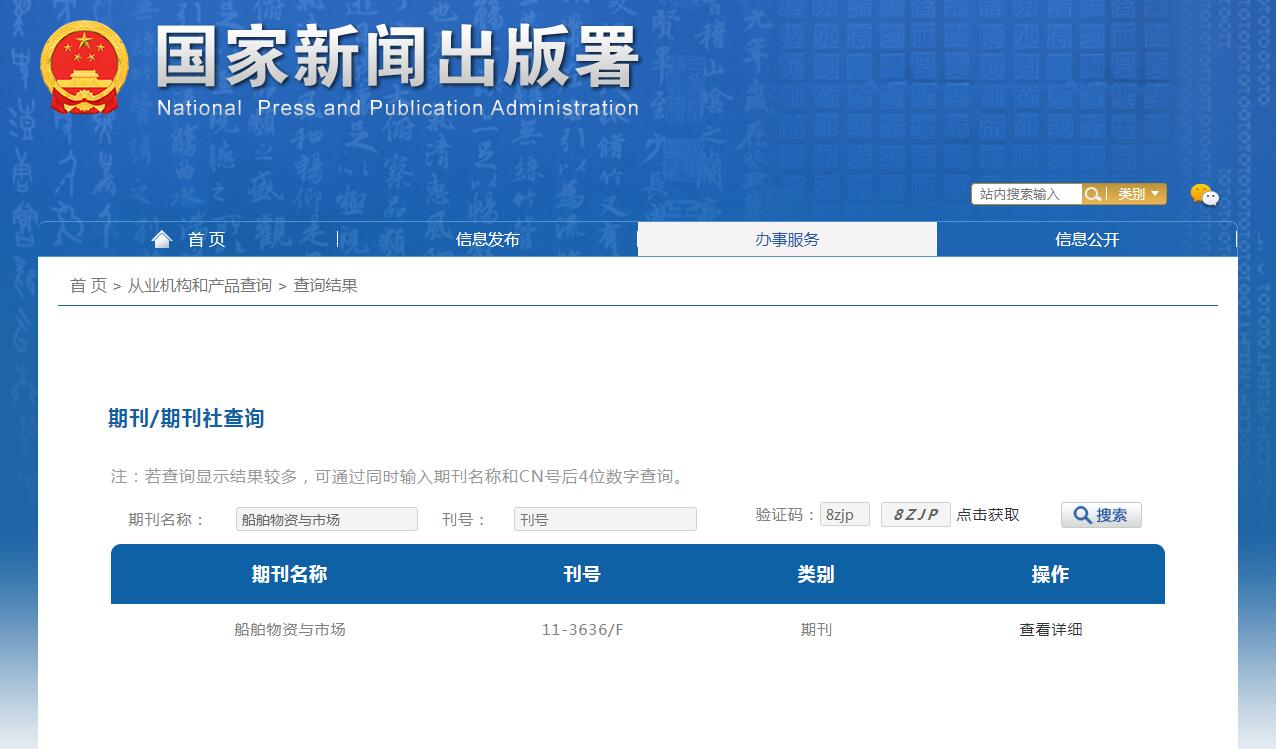The image size is (1276, 749).
Task: Click the empty 刊号 input field
Action: click(604, 518)
